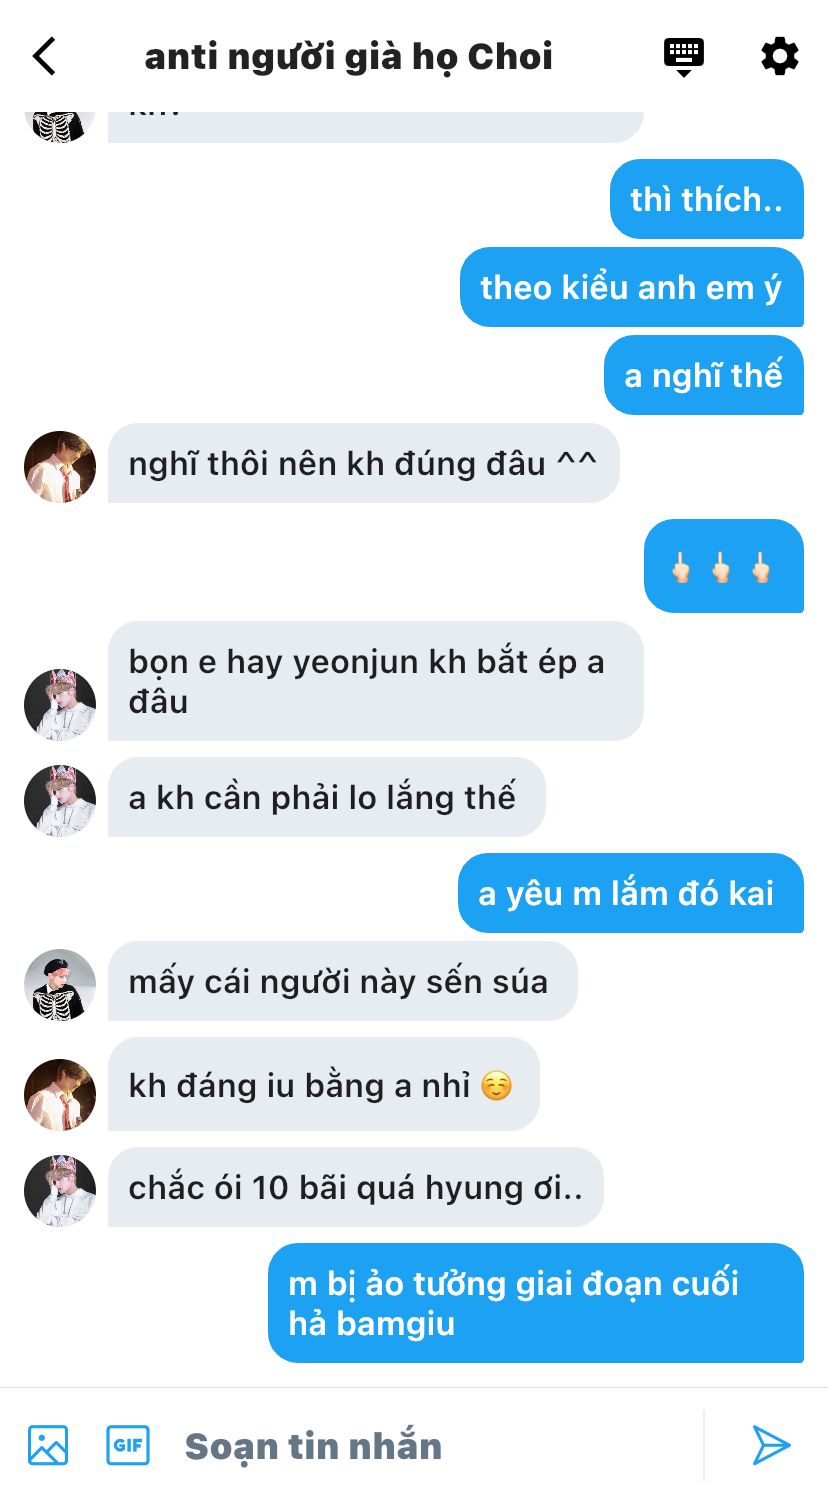Open avatar beside 'mấy cái người này sến súa'
The height and width of the screenshot is (1485, 828).
pos(60,985)
